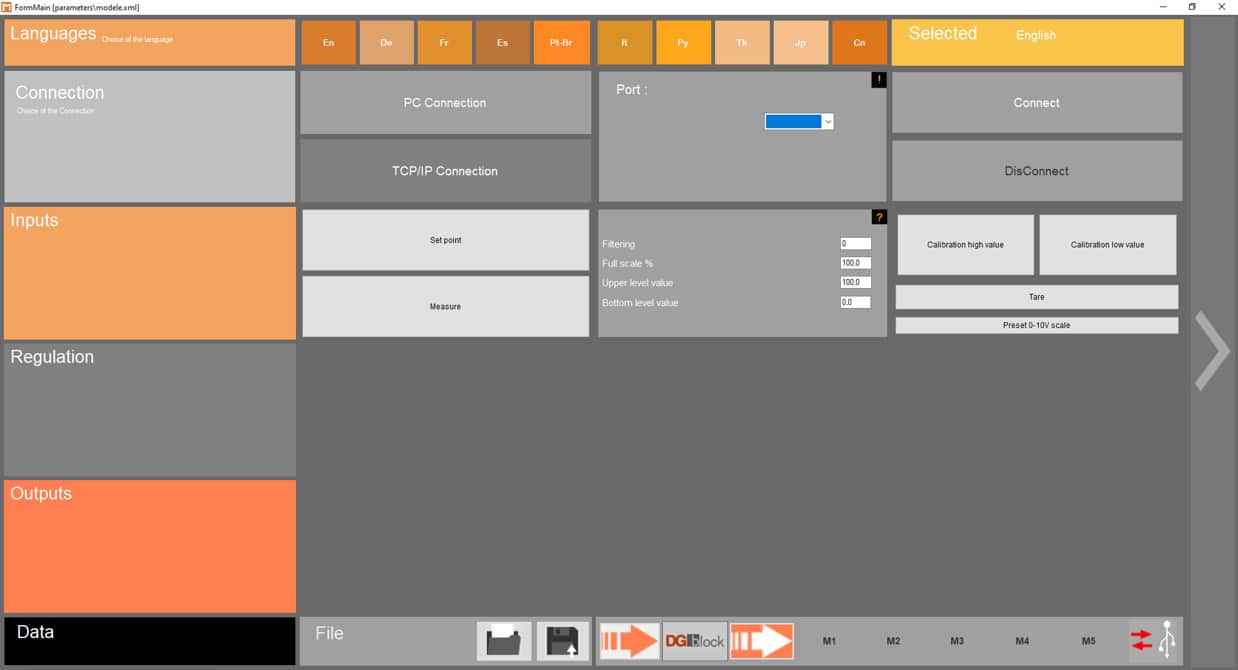Click the Filtering value field
The image size is (1238, 670).
click(x=855, y=244)
